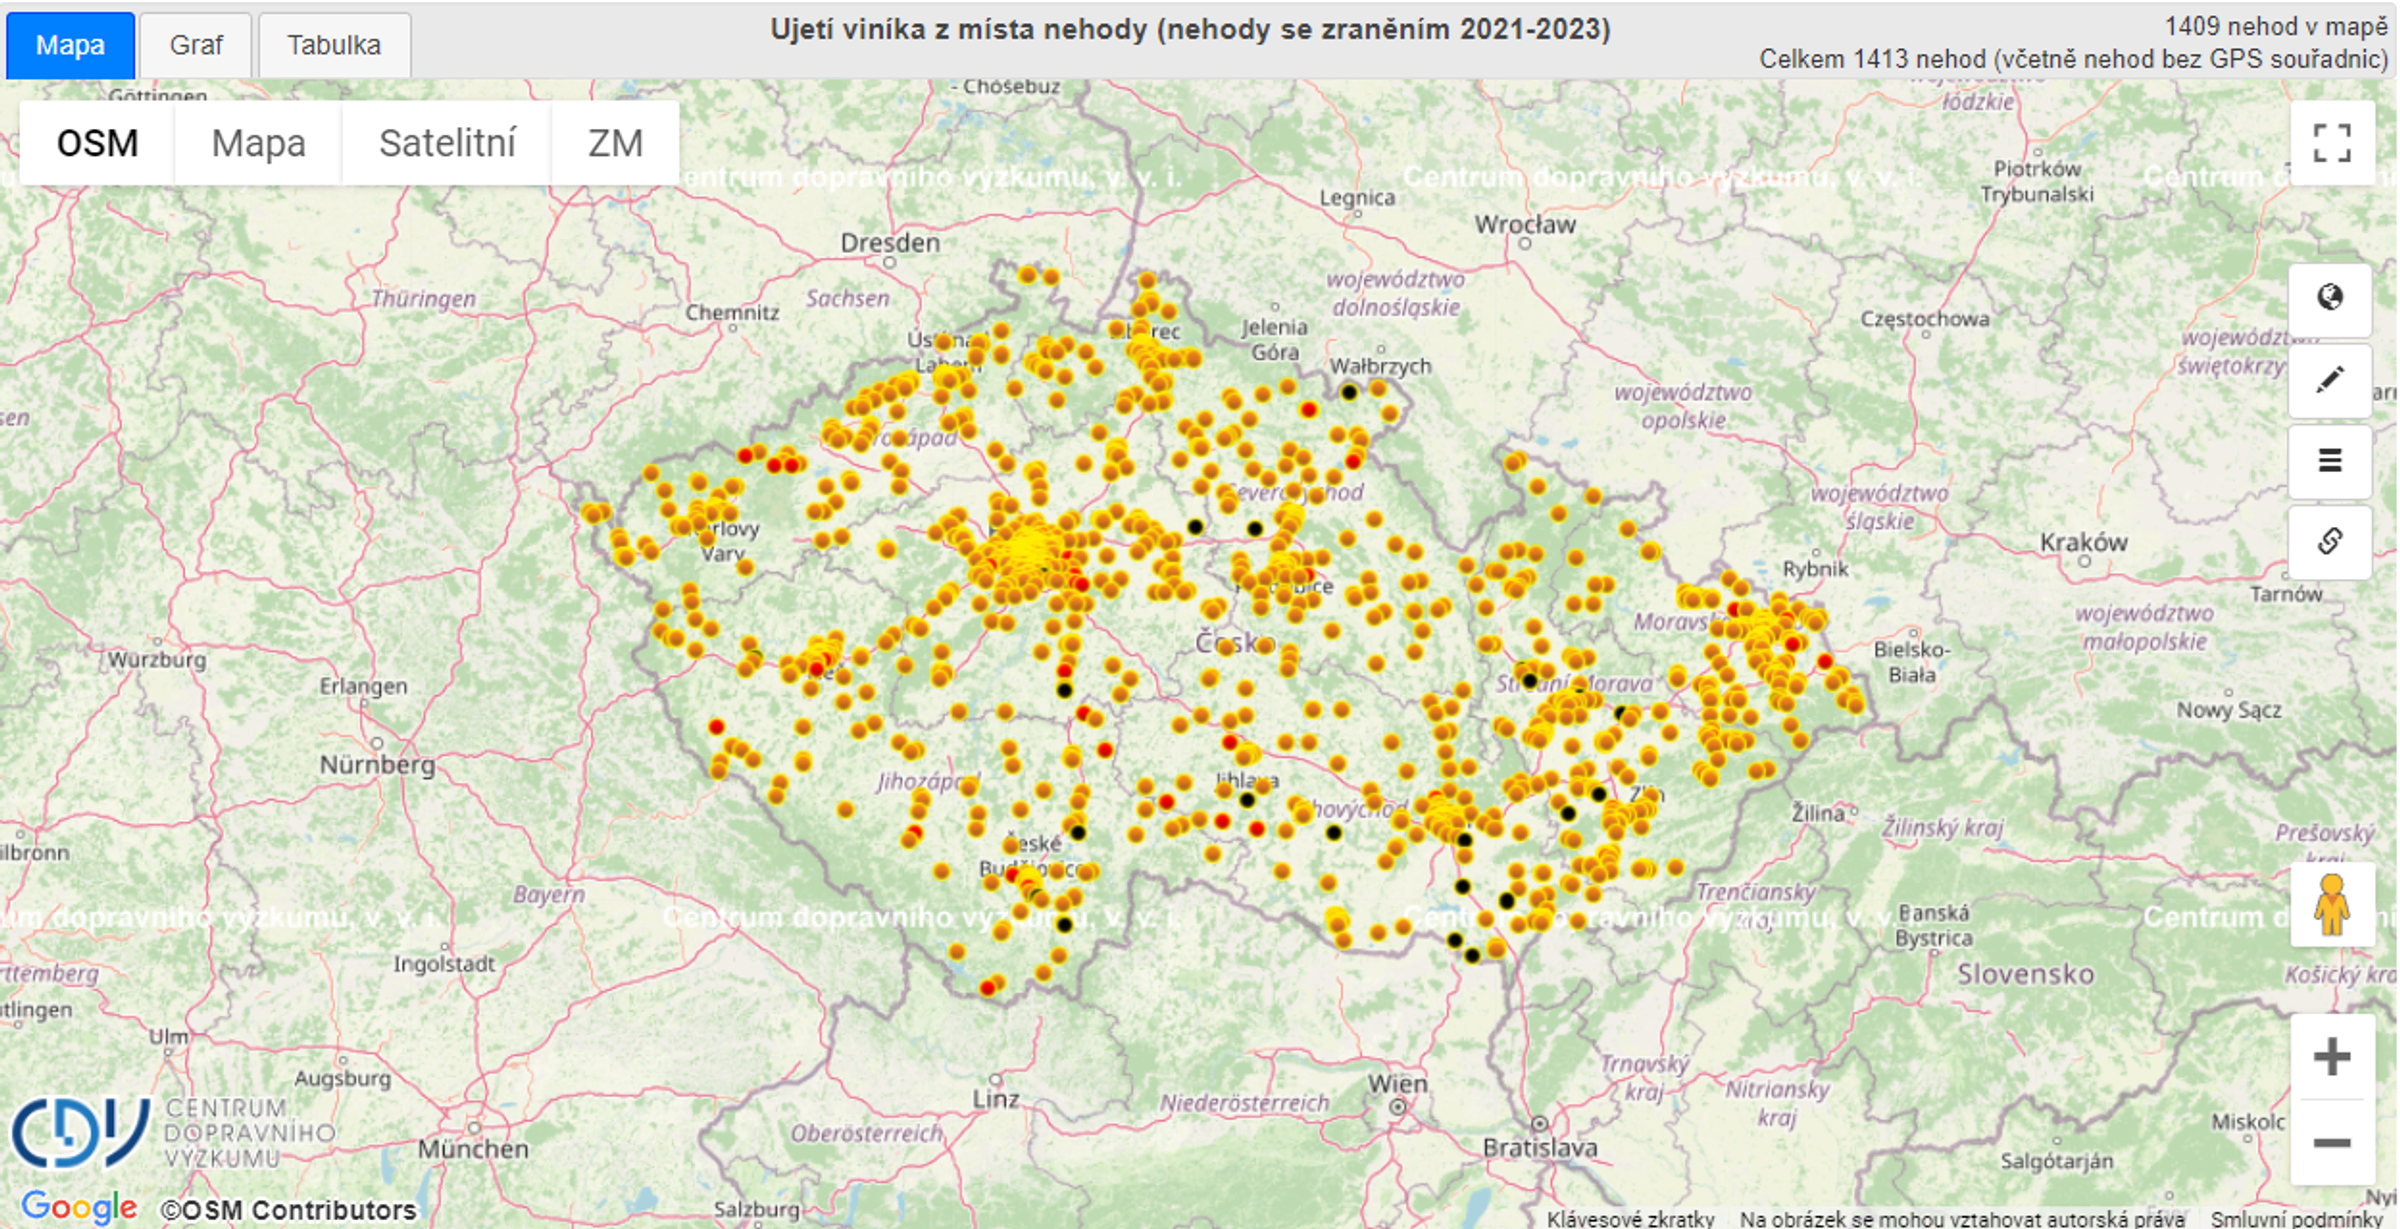Activate the pencil drawing tool
This screenshot has width=2400, height=1229.
click(2329, 380)
